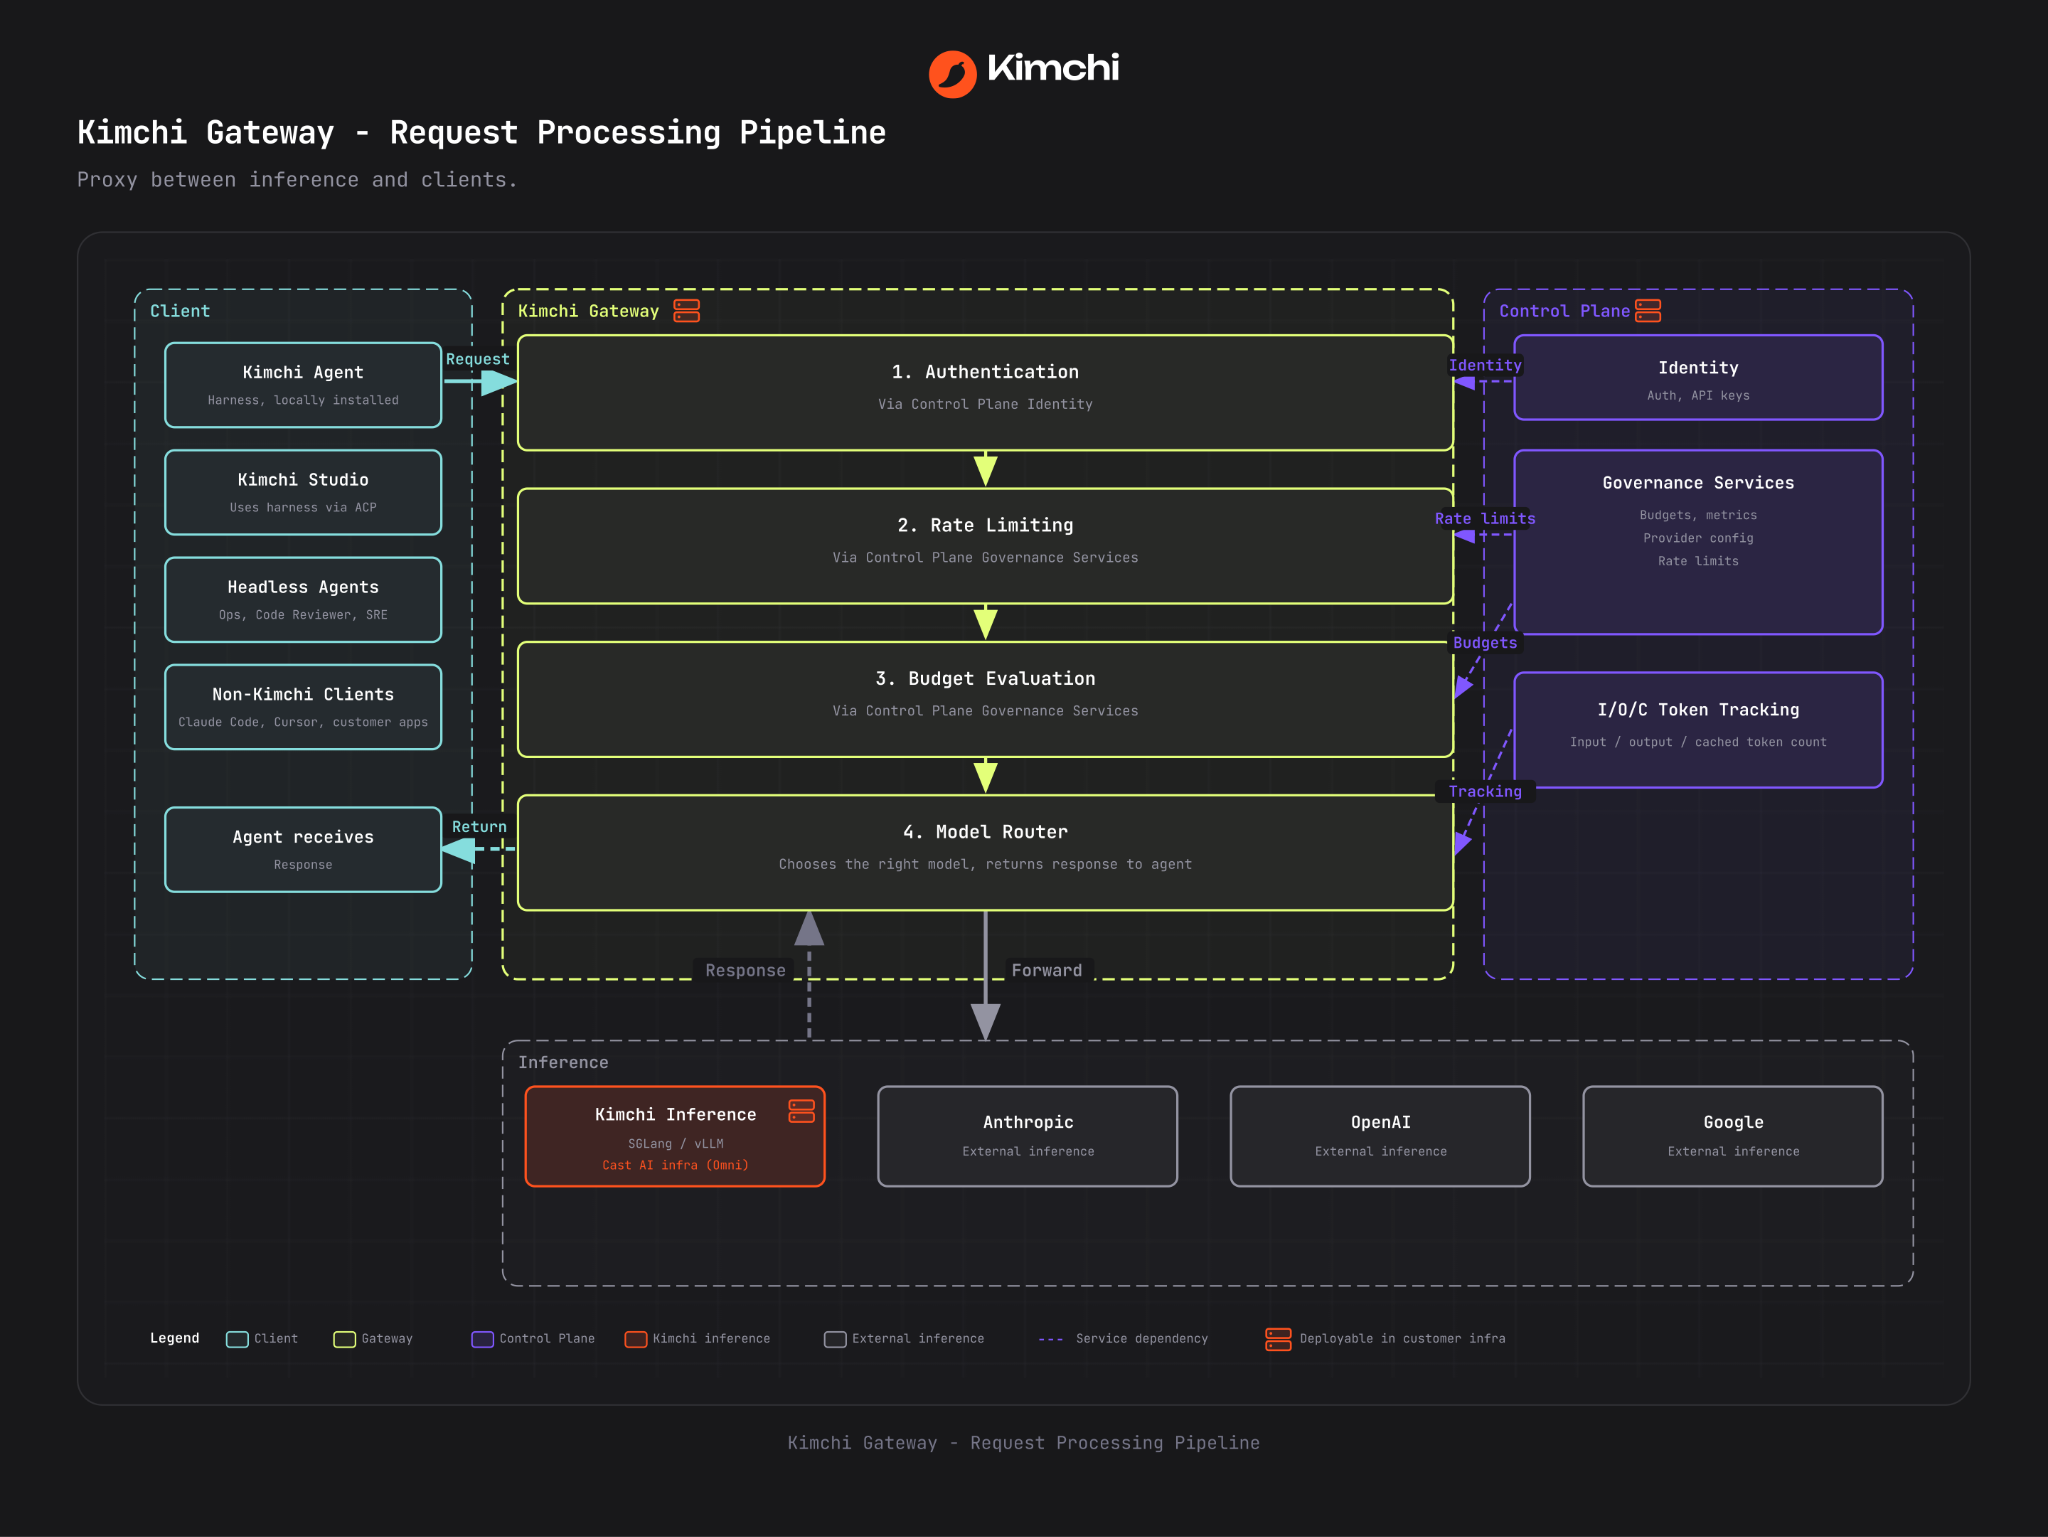Image resolution: width=2048 pixels, height=1537 pixels.
Task: Click the Kimchi inference legend swatch
Action: (635, 1339)
